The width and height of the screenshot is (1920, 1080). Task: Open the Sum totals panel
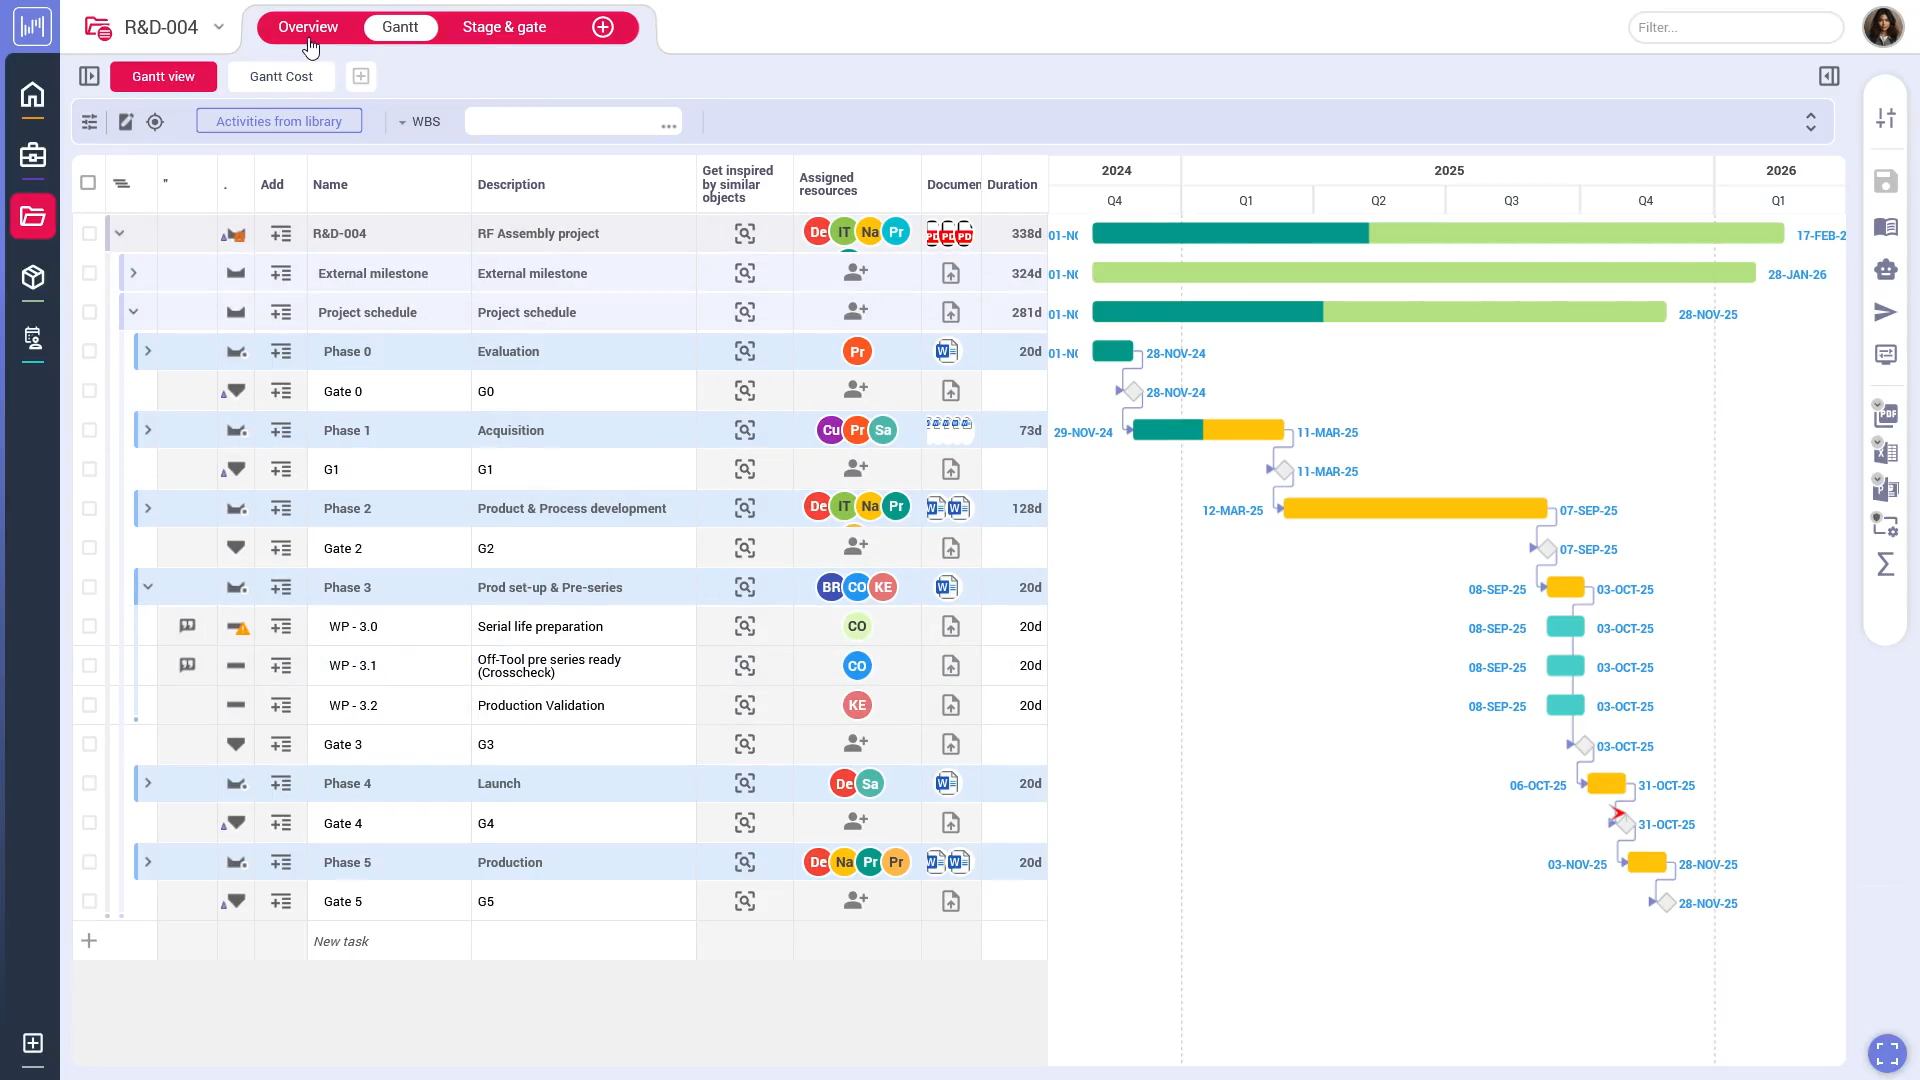[x=1888, y=565]
